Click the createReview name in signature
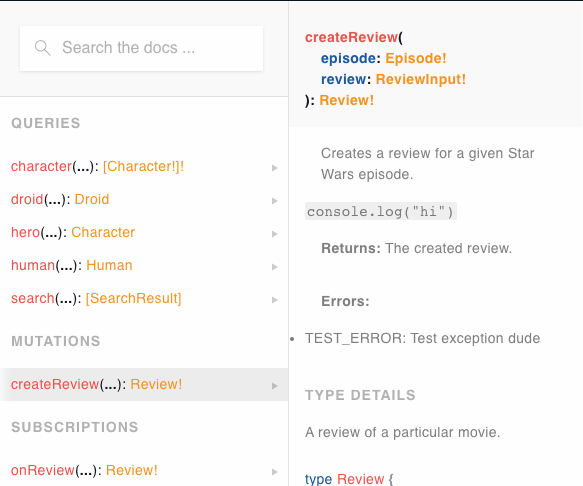583x486 pixels. (x=351, y=37)
